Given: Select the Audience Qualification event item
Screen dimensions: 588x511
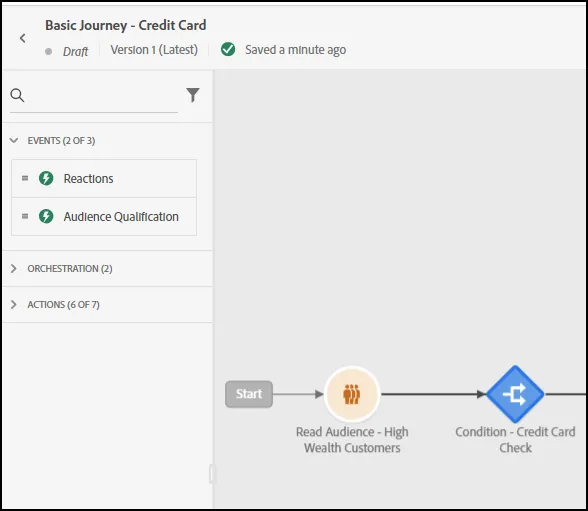Looking at the screenshot, I should pos(104,217).
